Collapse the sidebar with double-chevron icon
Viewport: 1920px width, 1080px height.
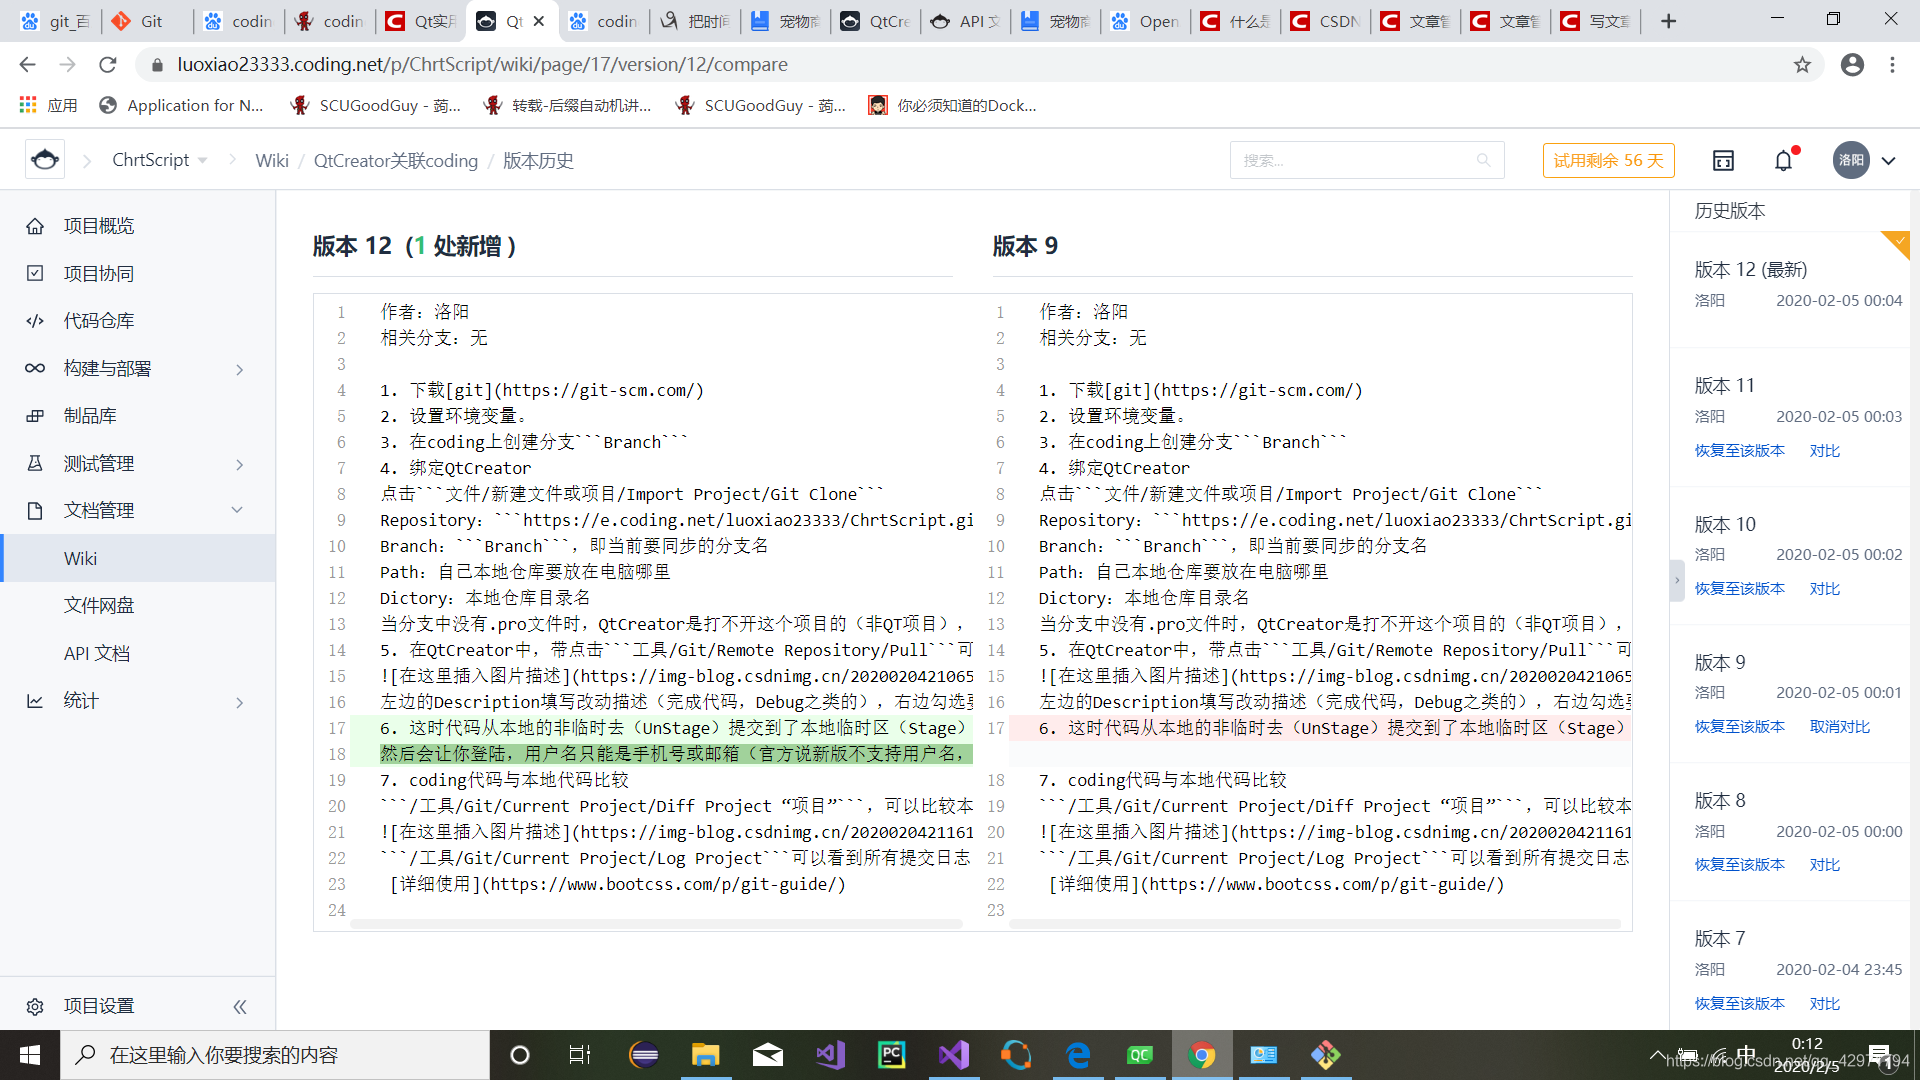240,1007
